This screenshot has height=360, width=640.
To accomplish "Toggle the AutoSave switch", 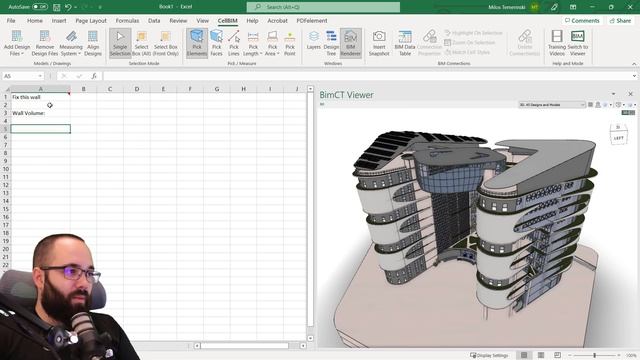I will (x=40, y=7).
